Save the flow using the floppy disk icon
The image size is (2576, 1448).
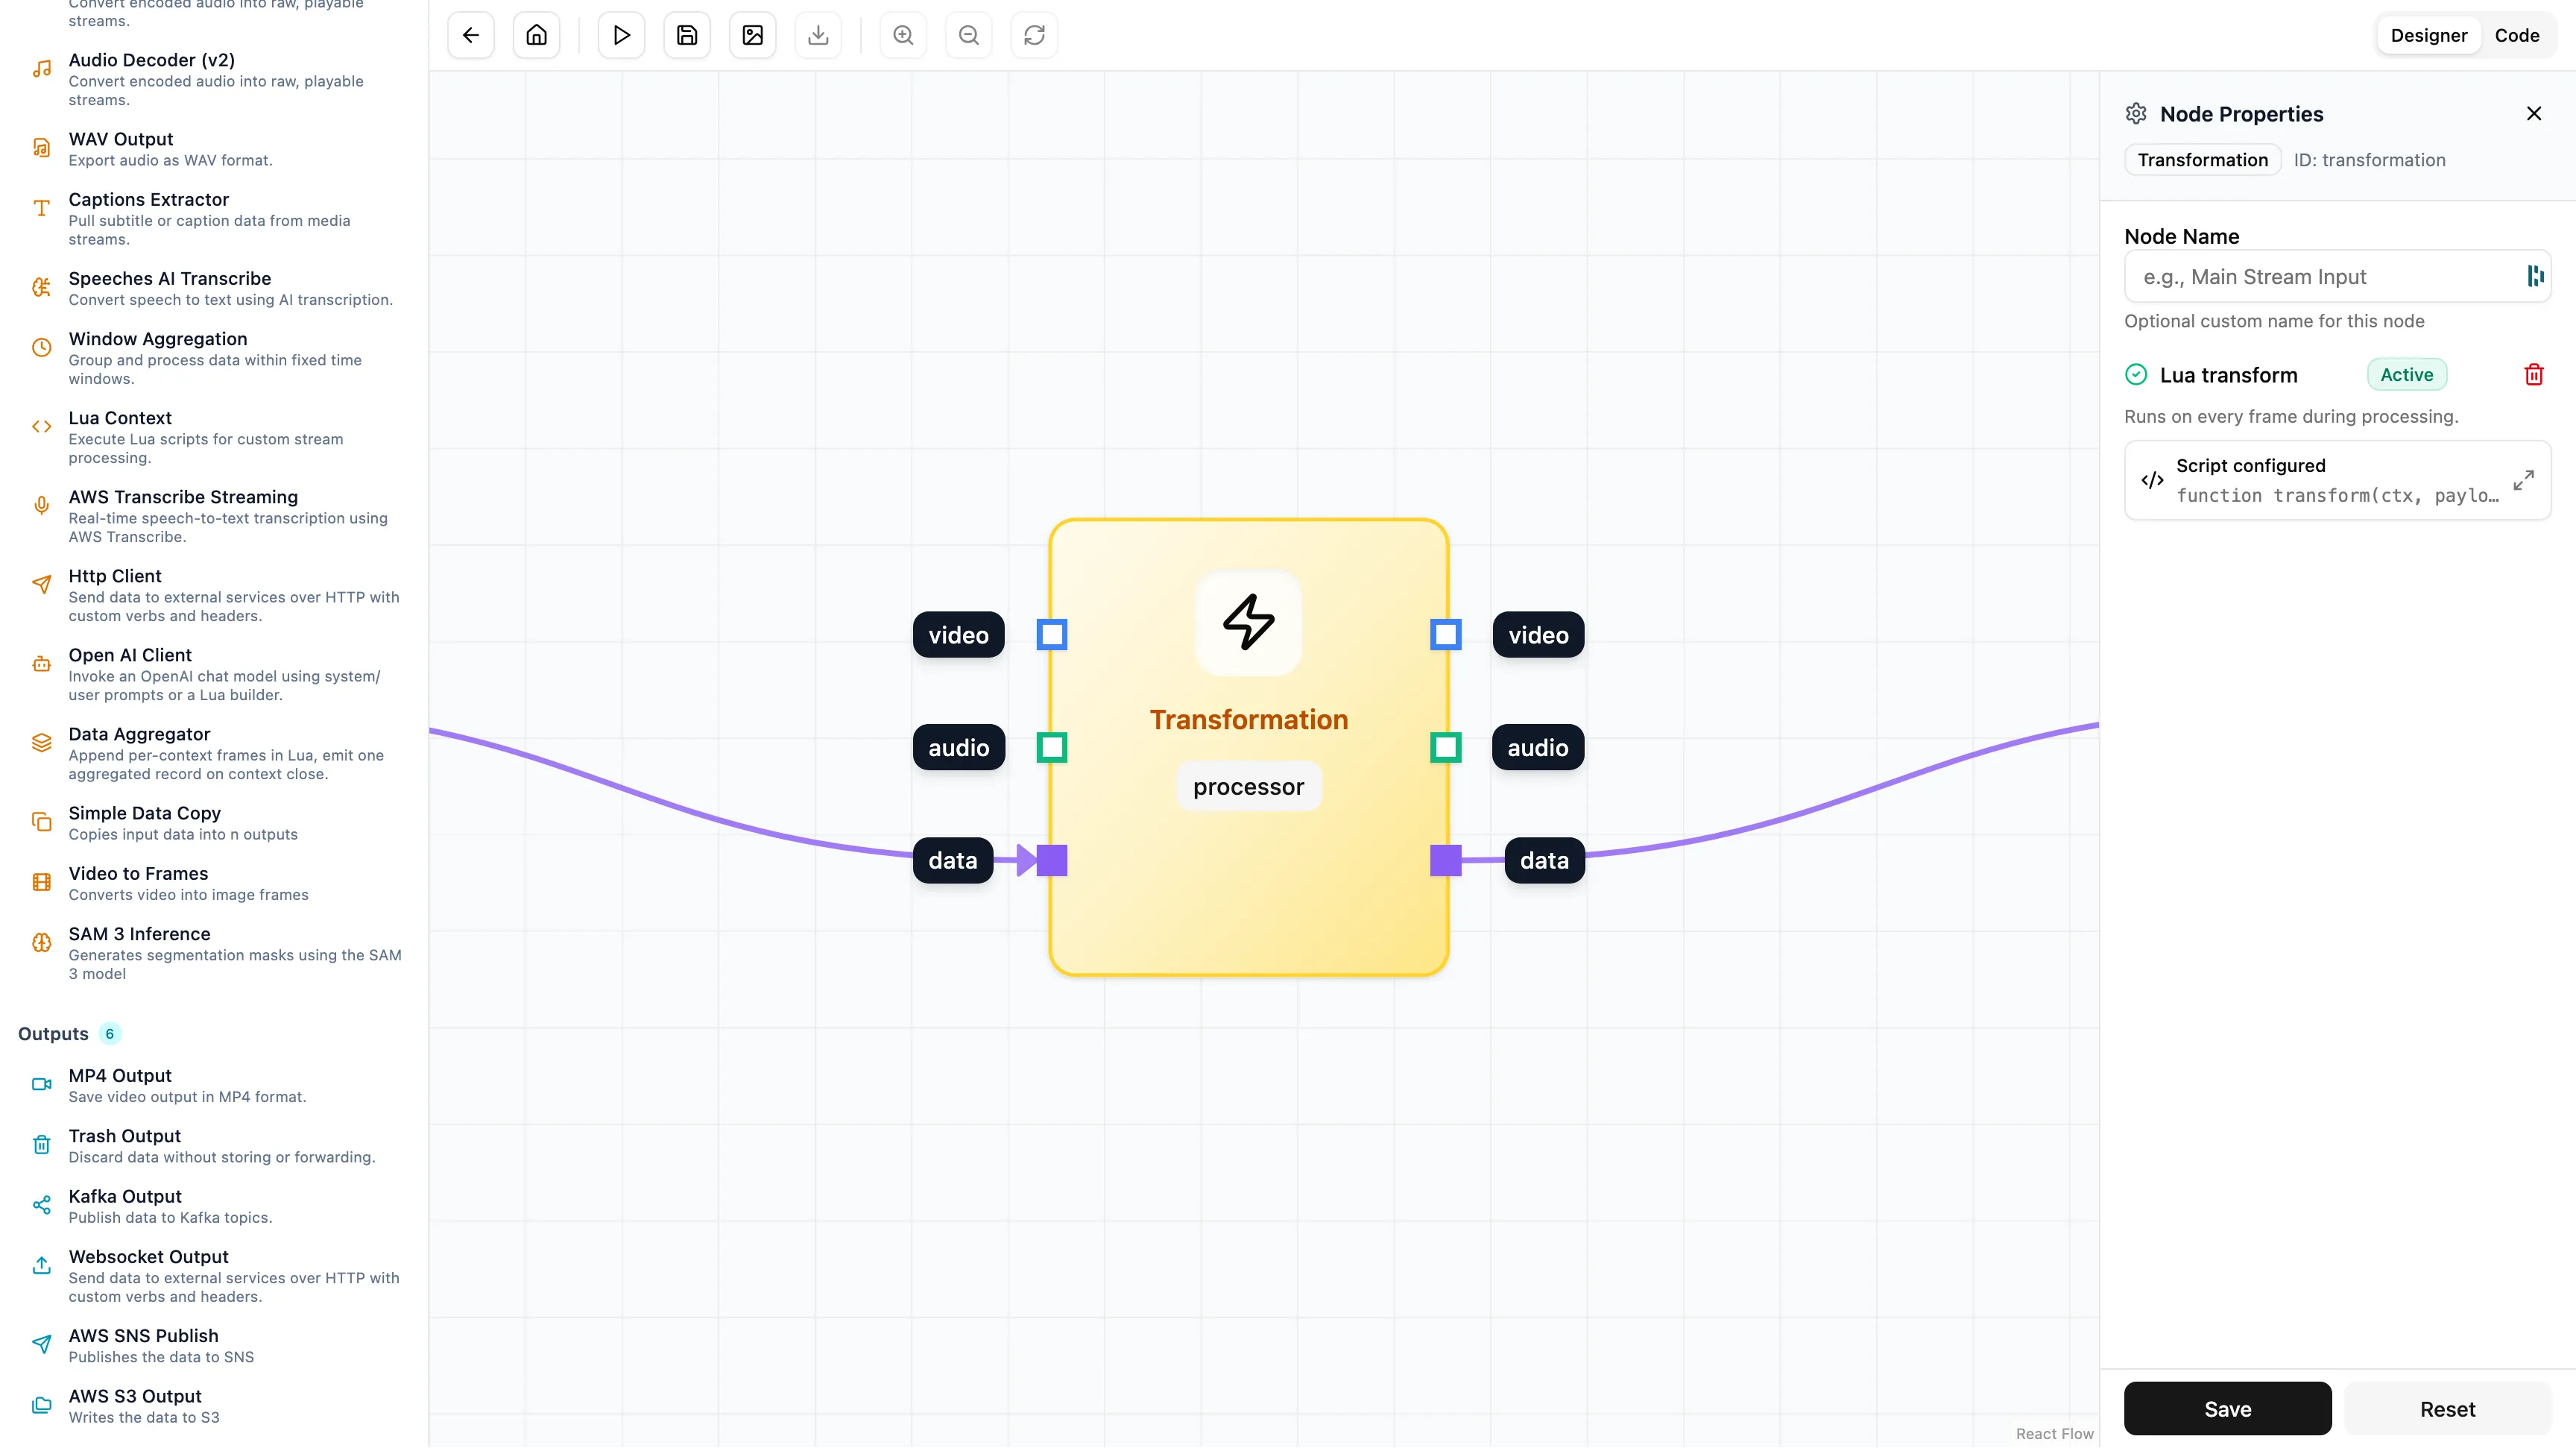(686, 34)
